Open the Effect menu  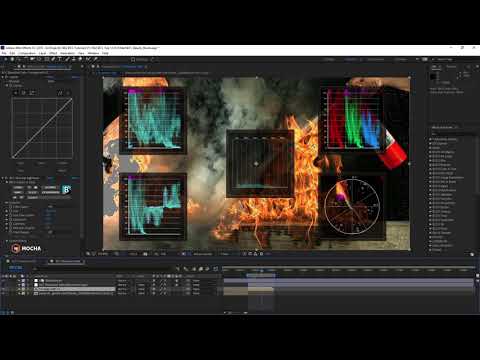click(x=53, y=53)
